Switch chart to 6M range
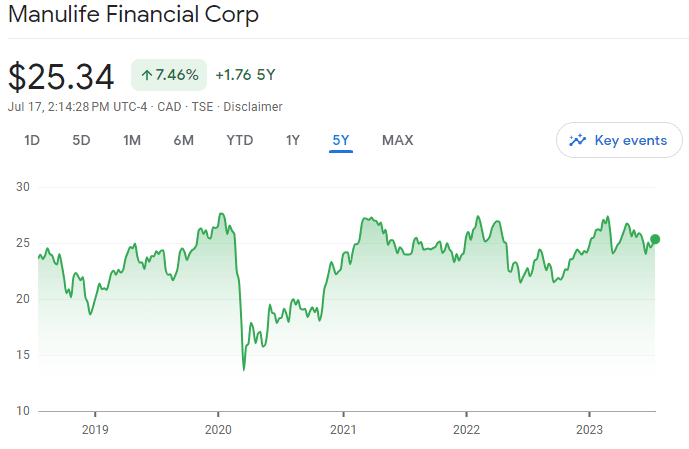The height and width of the screenshot is (449, 689). tap(183, 141)
